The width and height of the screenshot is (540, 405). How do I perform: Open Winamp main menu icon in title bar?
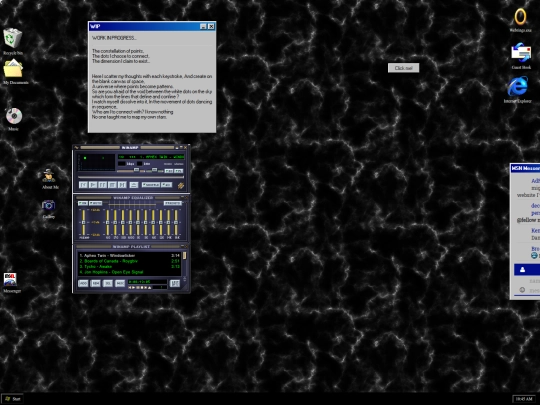pos(76,147)
